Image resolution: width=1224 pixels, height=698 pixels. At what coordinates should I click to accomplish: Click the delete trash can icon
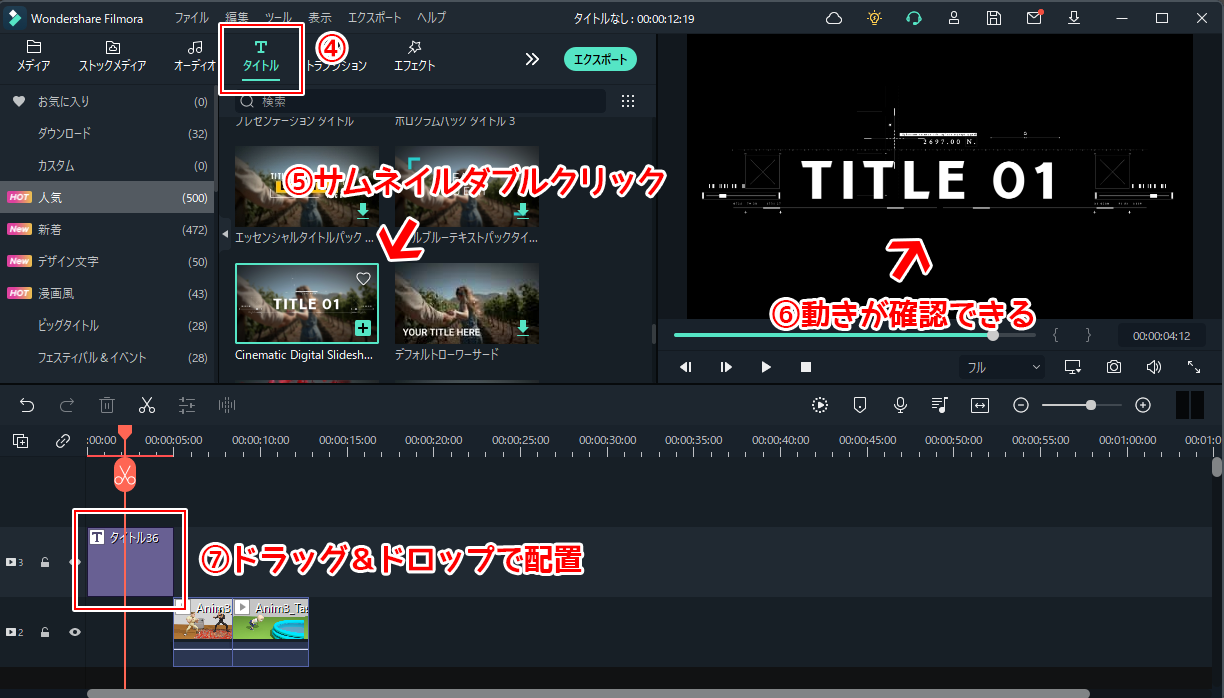[107, 405]
